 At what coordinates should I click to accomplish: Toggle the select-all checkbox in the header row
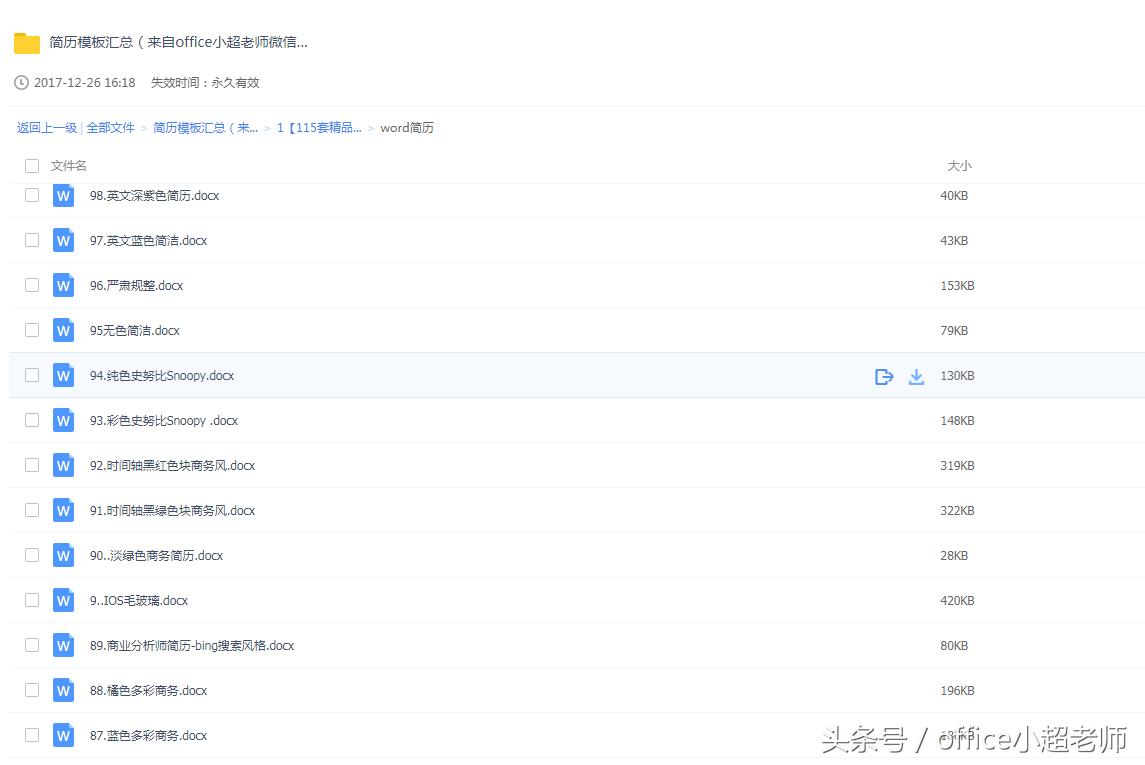point(31,165)
